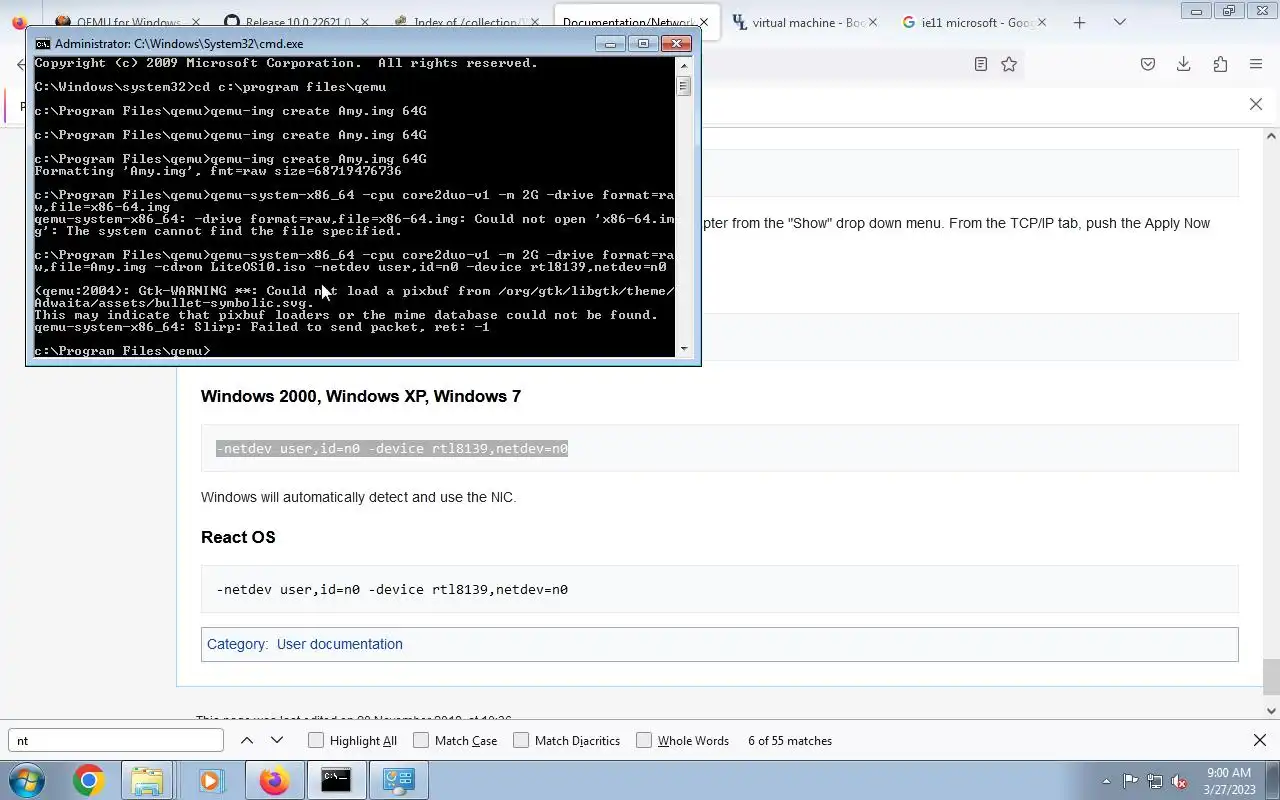Bookmark this page with the star icon
This screenshot has width=1280, height=800.
pyautogui.click(x=1009, y=64)
